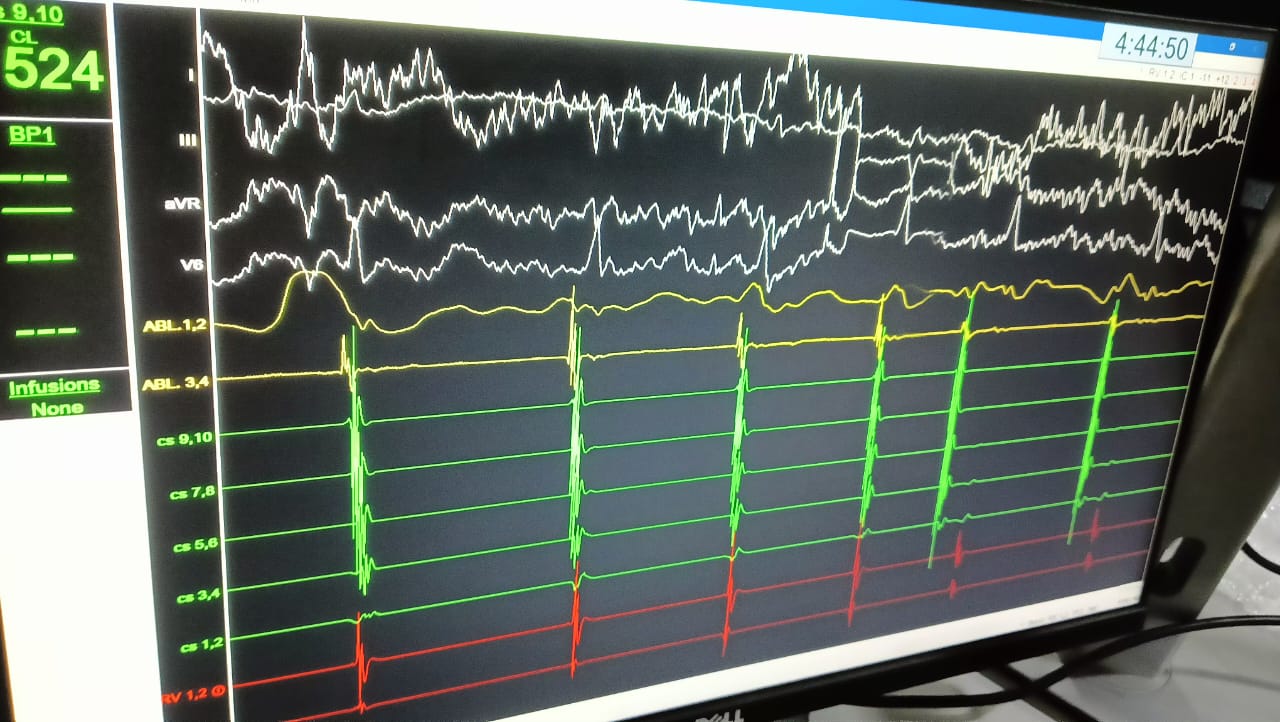Screen dimensions: 1280x722
Task: Open the Infusions heading link
Action: coord(54,386)
